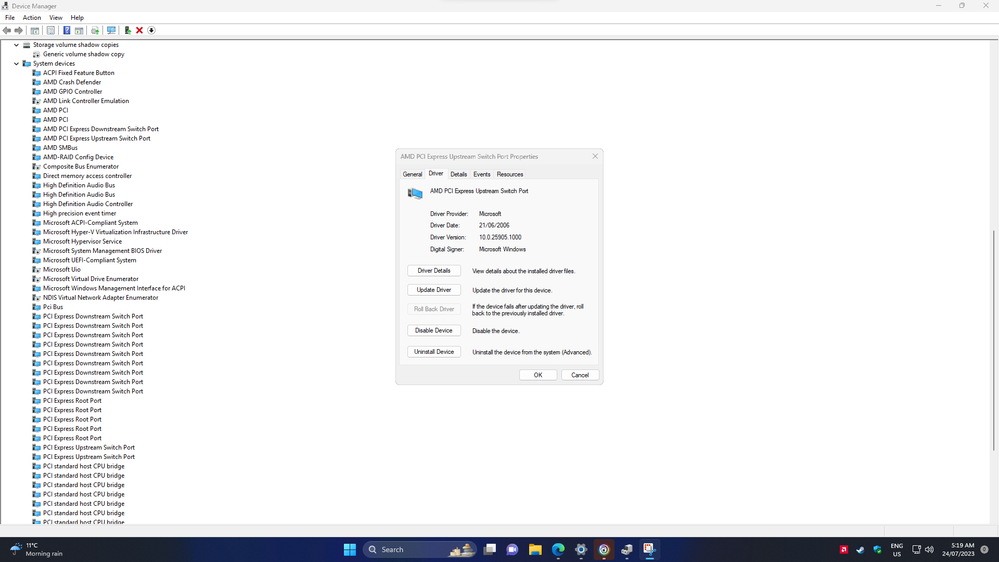The image size is (999, 562).
Task: Click the device icon in Properties dialog
Action: coord(415,193)
